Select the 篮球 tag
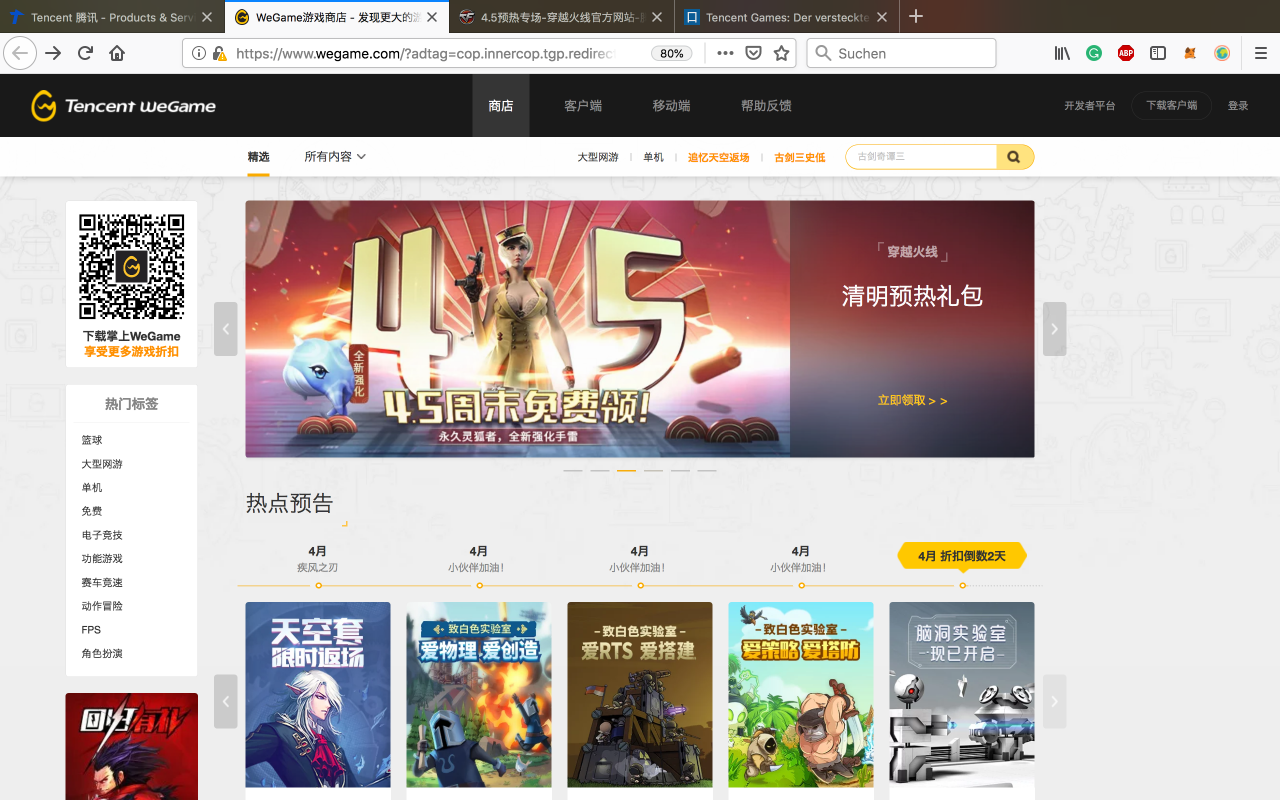1280x800 pixels. [92, 440]
